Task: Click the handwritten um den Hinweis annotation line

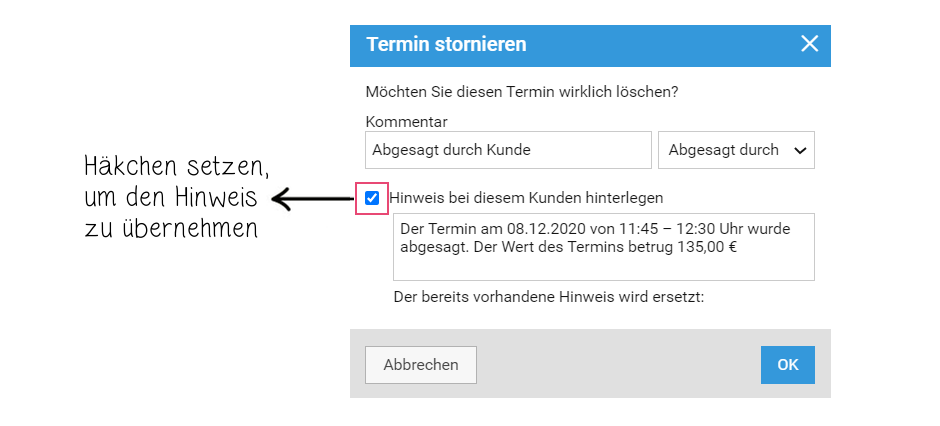Action: click(170, 198)
